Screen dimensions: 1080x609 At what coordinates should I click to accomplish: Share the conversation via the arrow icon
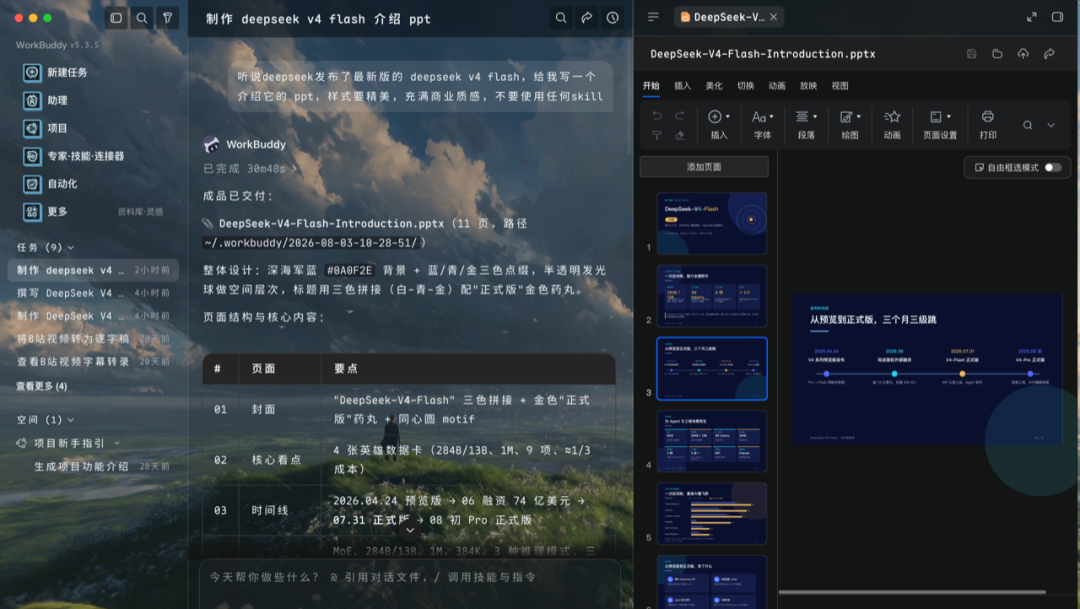coord(587,18)
